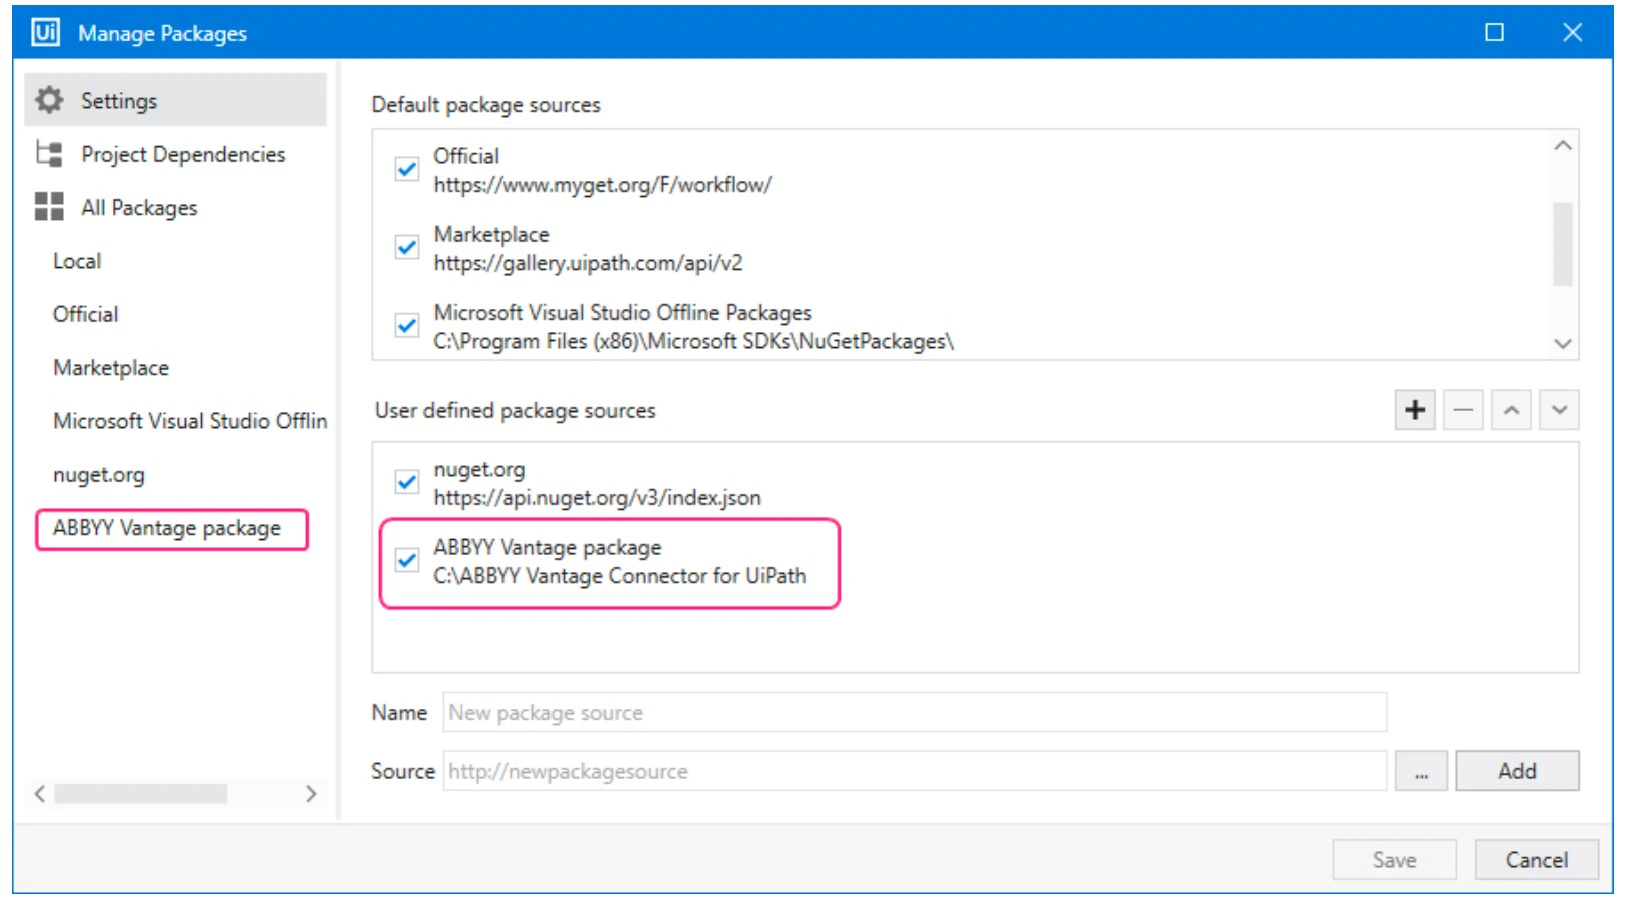Image resolution: width=1626 pixels, height=908 pixels.
Task: Move package source up with up-arrow icon
Action: tap(1511, 410)
